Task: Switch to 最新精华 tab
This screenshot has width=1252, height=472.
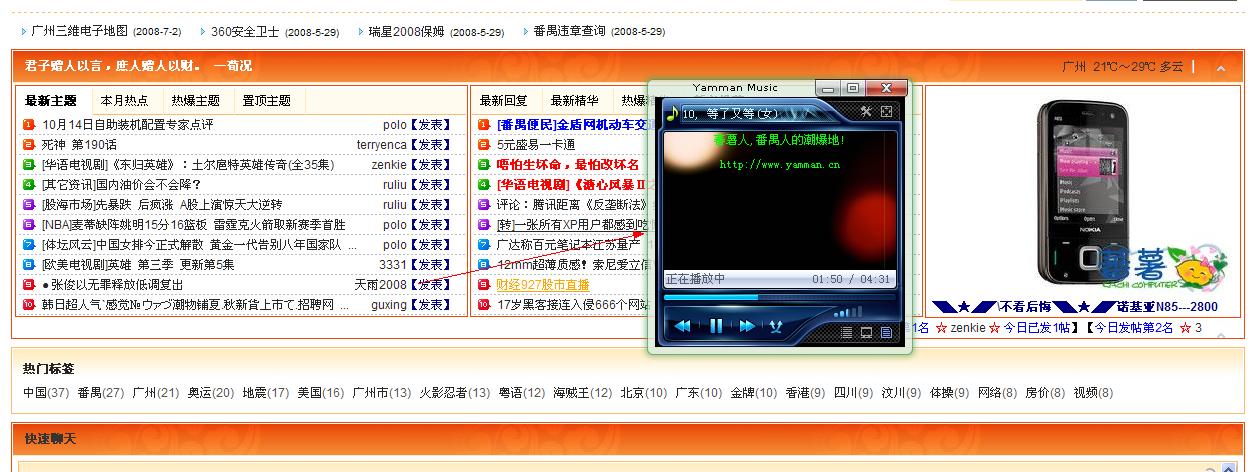Action: [575, 101]
